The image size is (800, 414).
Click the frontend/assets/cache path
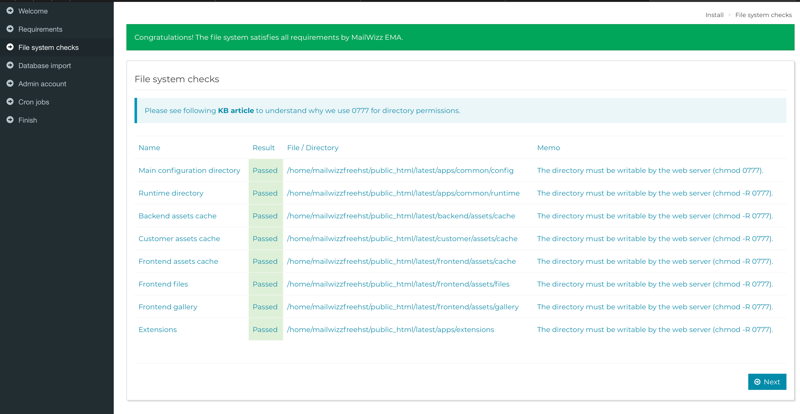[x=401, y=261]
